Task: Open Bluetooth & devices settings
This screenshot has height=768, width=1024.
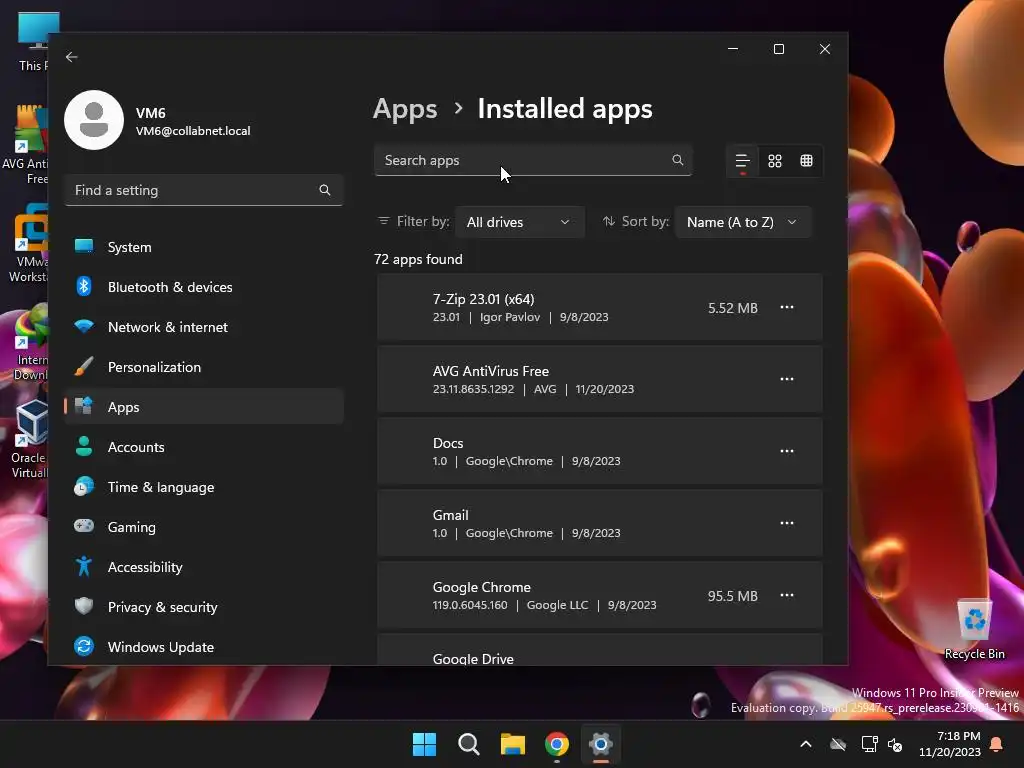Action: pyautogui.click(x=204, y=287)
